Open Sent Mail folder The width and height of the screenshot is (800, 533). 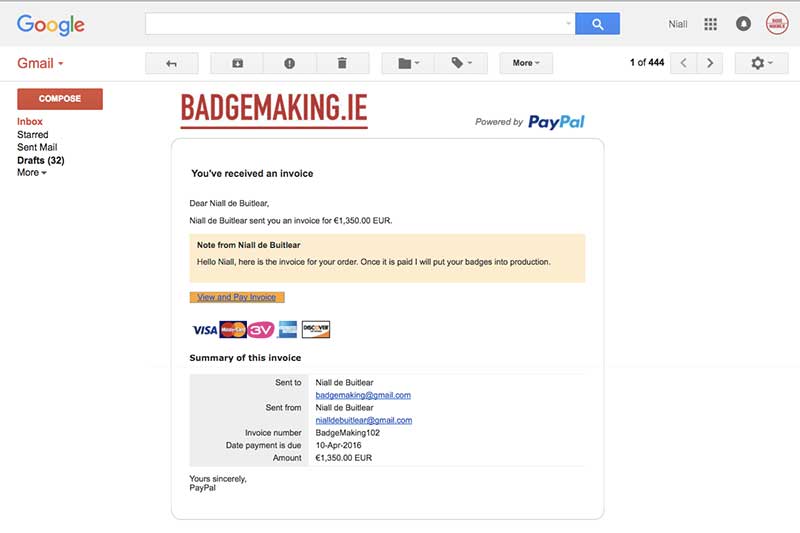(x=37, y=147)
